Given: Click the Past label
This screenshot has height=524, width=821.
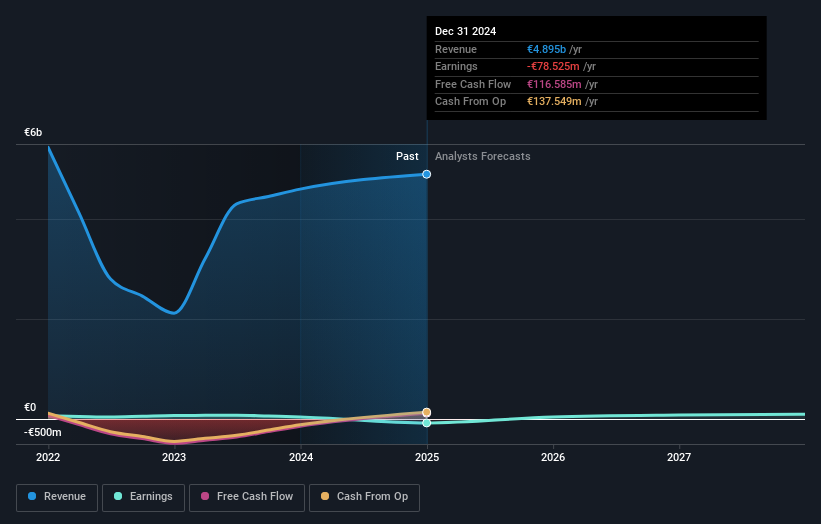Looking at the screenshot, I should 407,156.
